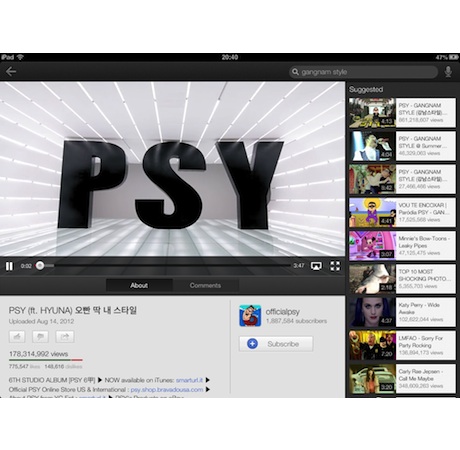Image resolution: width=460 pixels, height=450 pixels.
Task: Subscribe to officialpsy channel
Action: (276, 344)
